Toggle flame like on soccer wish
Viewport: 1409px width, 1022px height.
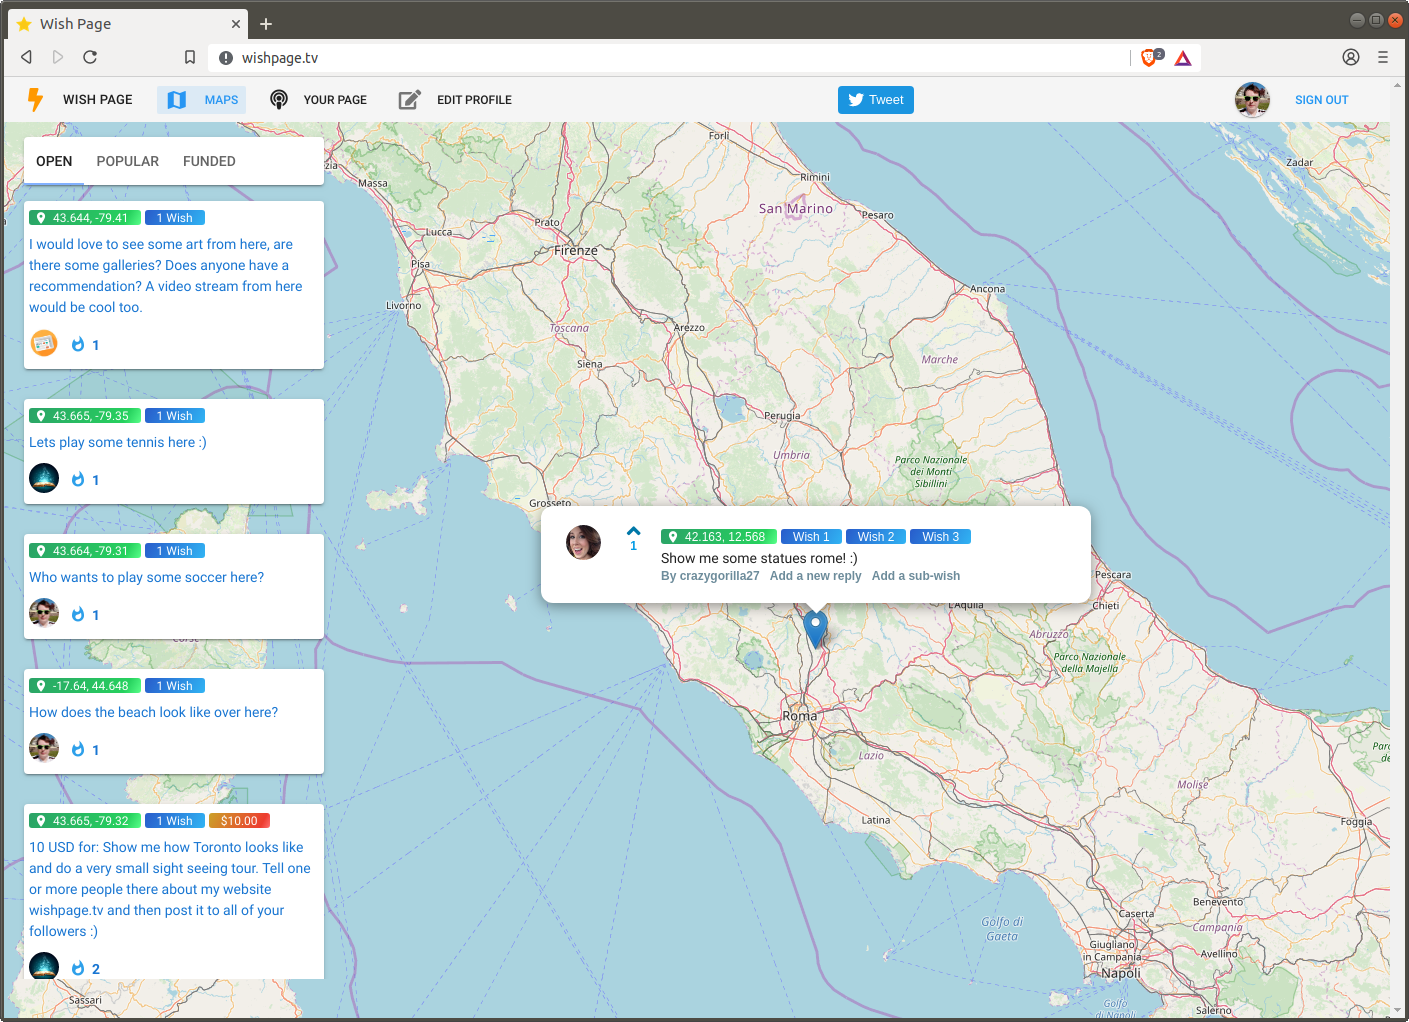coord(78,615)
